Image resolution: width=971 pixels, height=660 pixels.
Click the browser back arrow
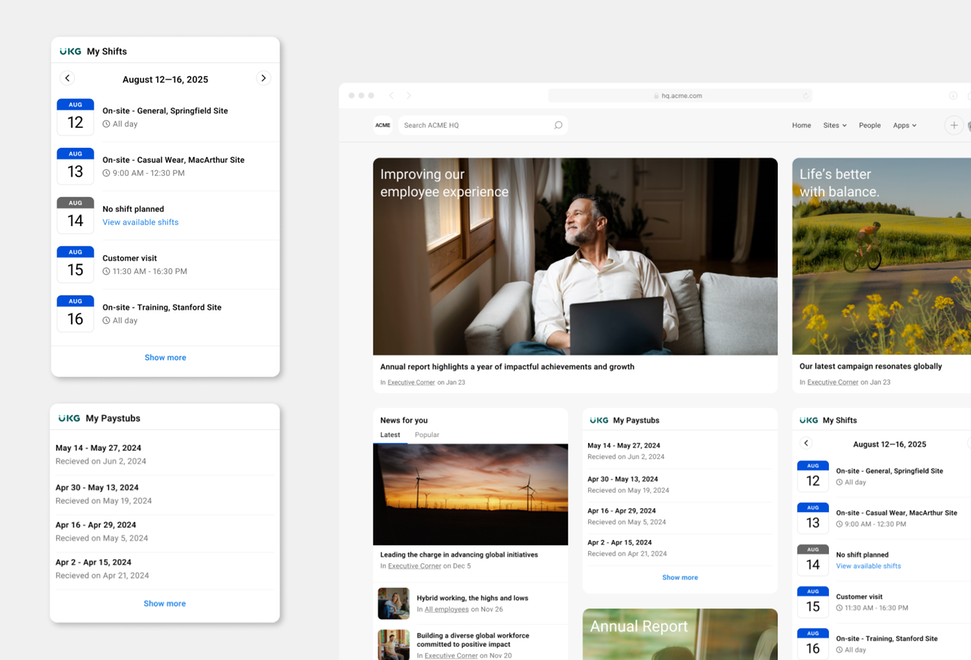coord(391,95)
